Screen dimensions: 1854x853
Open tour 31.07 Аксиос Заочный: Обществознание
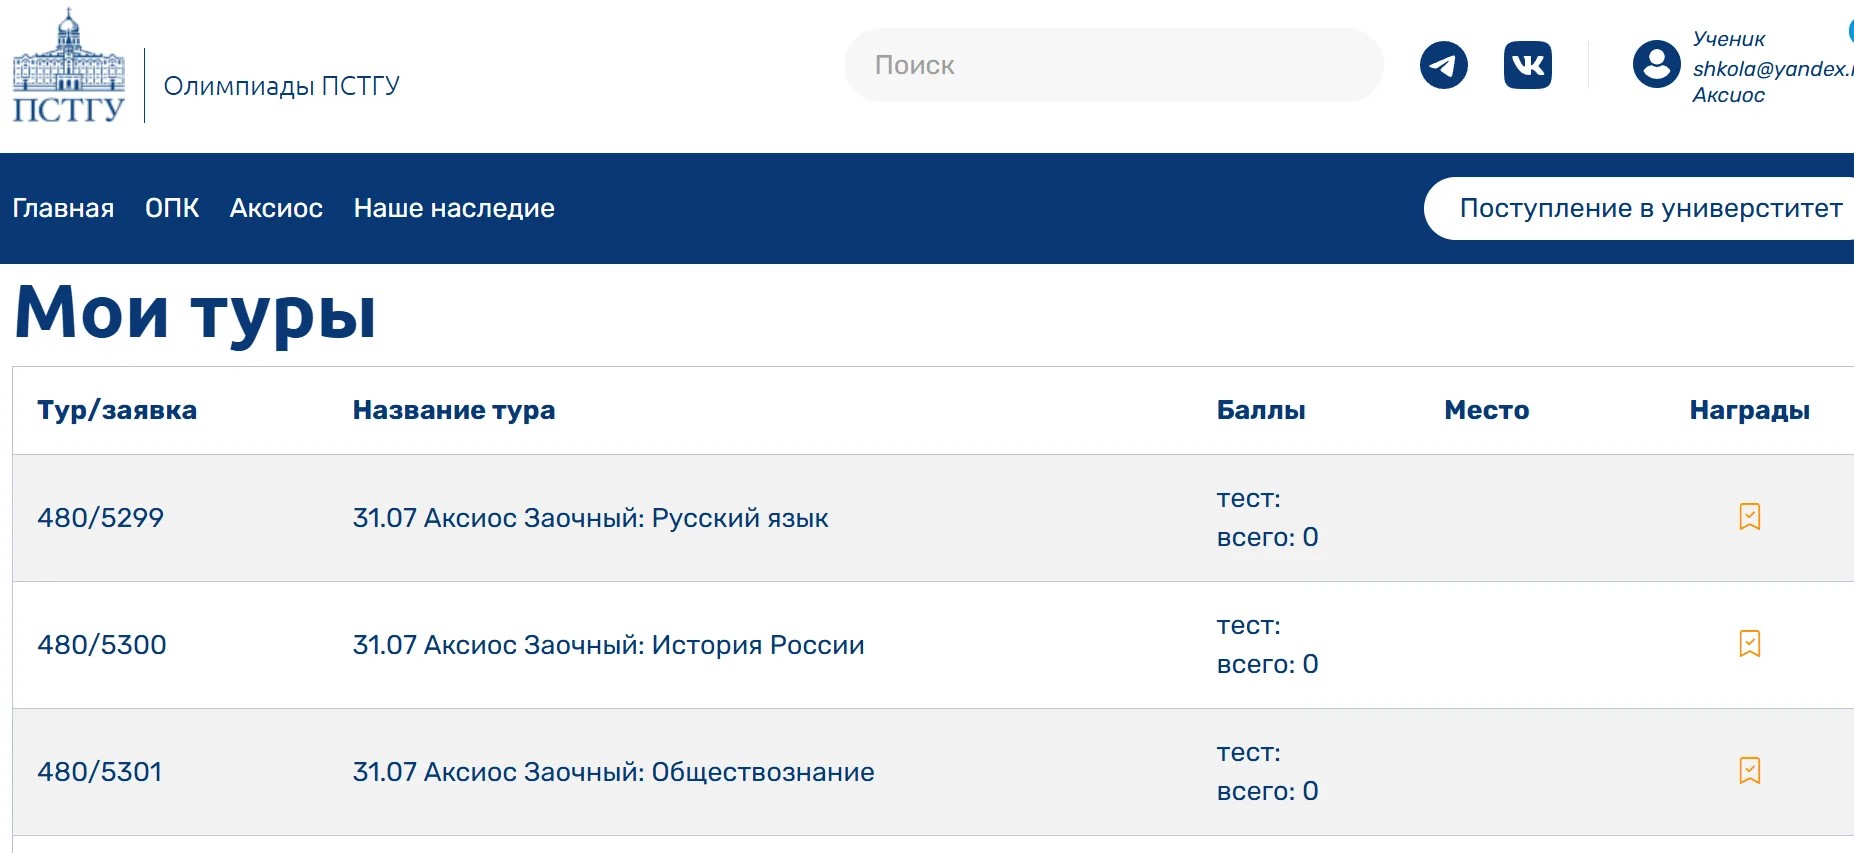tap(613, 772)
